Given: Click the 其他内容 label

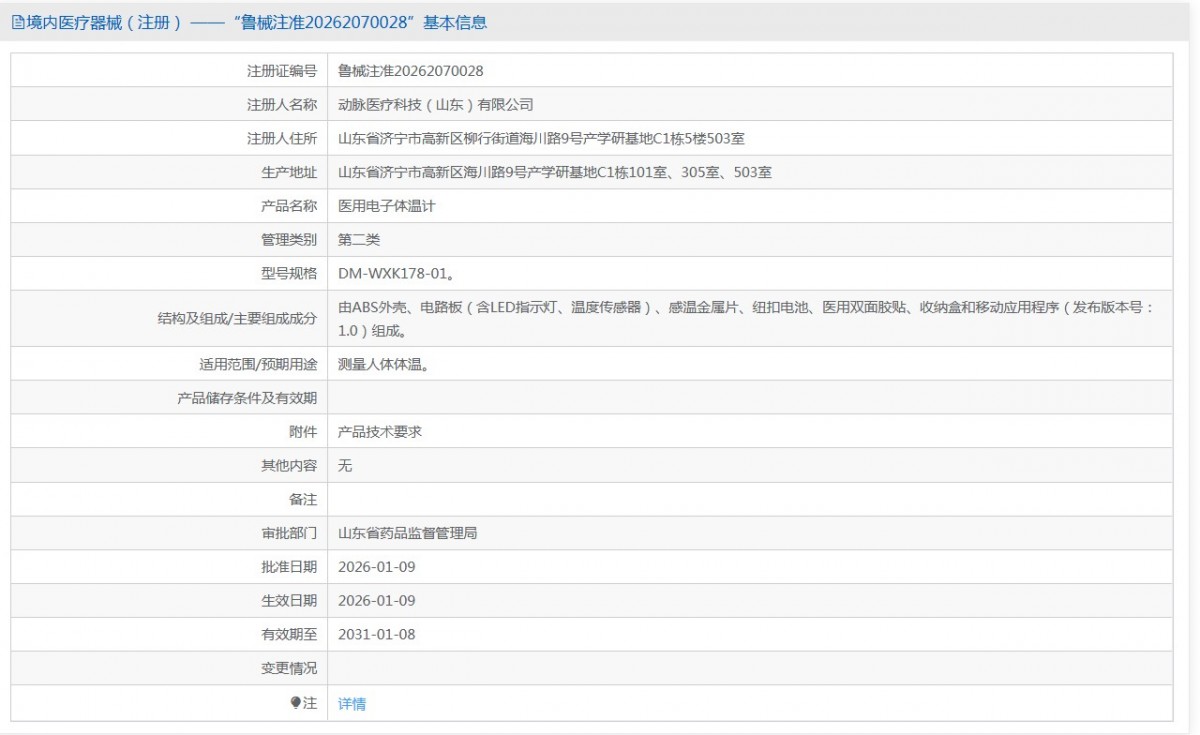Looking at the screenshot, I should (289, 466).
